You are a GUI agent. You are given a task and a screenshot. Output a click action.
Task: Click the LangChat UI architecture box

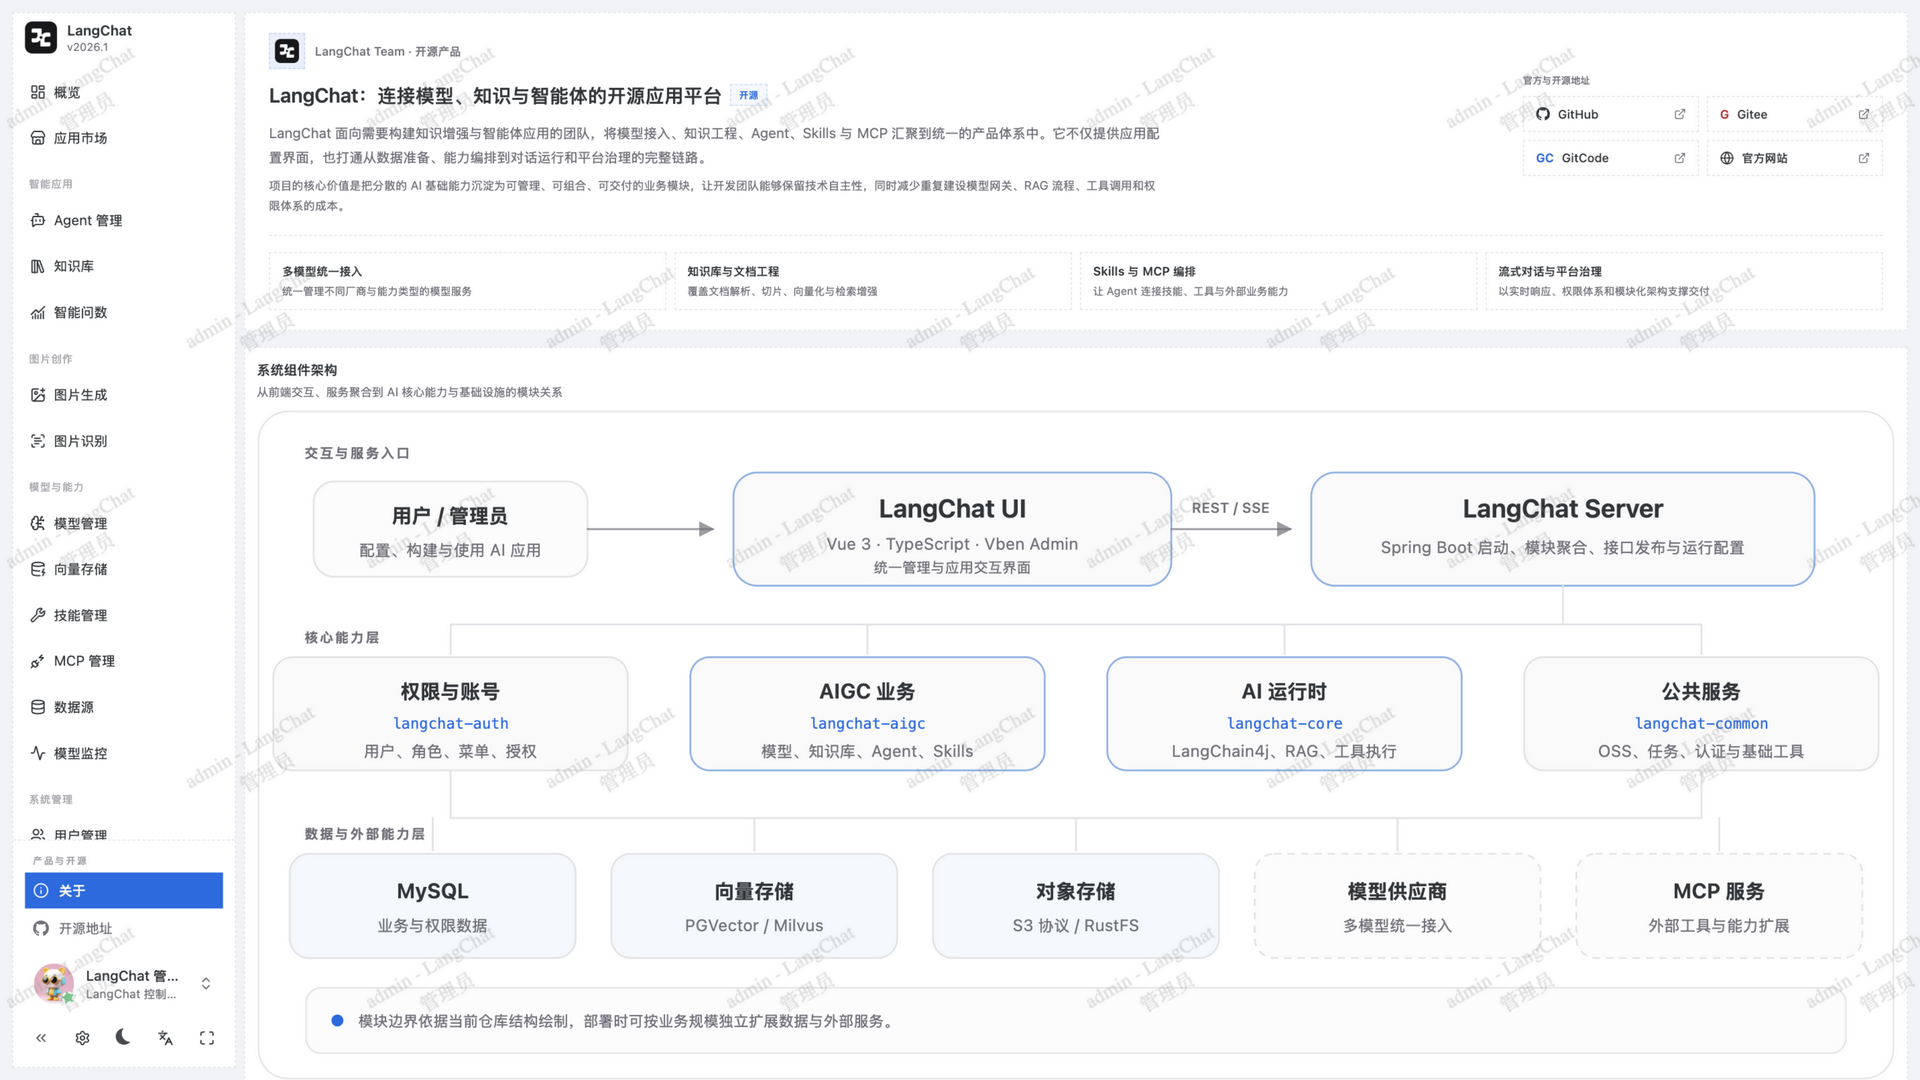(952, 529)
